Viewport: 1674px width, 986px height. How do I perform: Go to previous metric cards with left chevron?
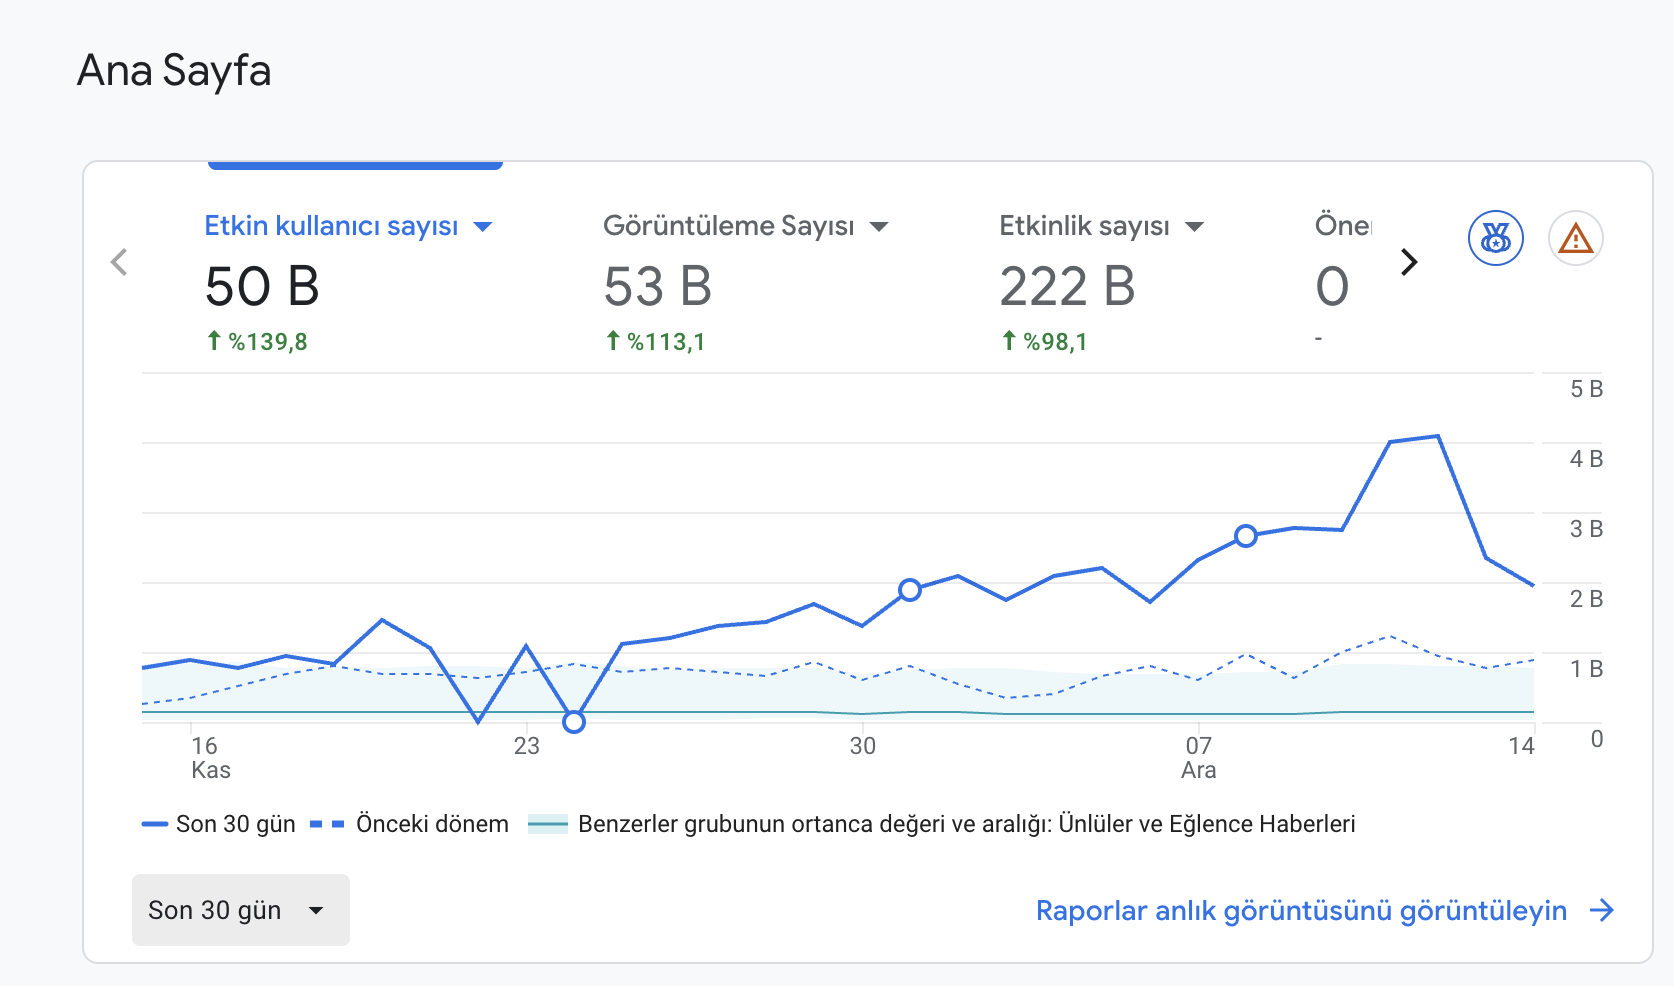[x=119, y=262]
